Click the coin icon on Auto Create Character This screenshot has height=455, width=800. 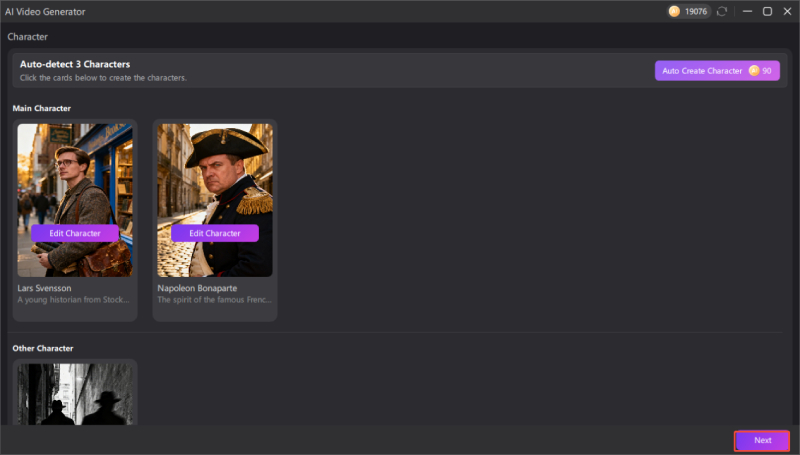coord(754,71)
